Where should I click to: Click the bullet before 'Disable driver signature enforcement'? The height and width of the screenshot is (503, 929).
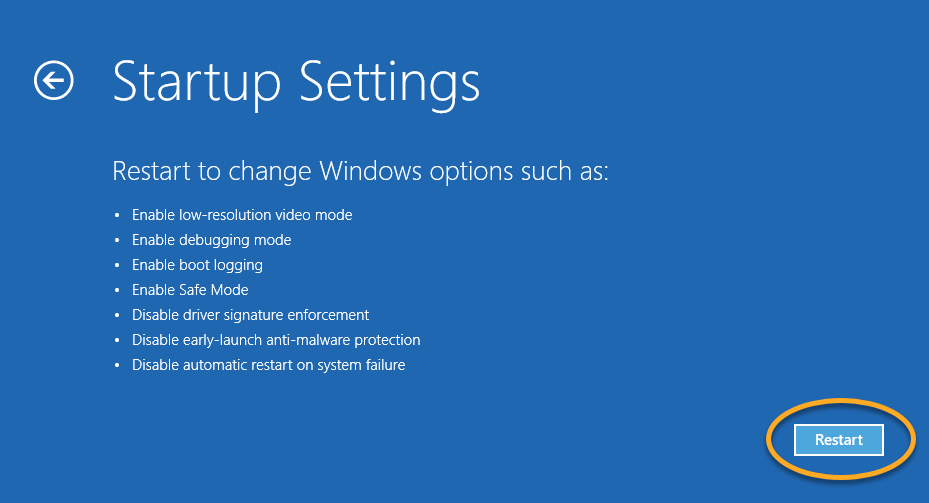117,316
